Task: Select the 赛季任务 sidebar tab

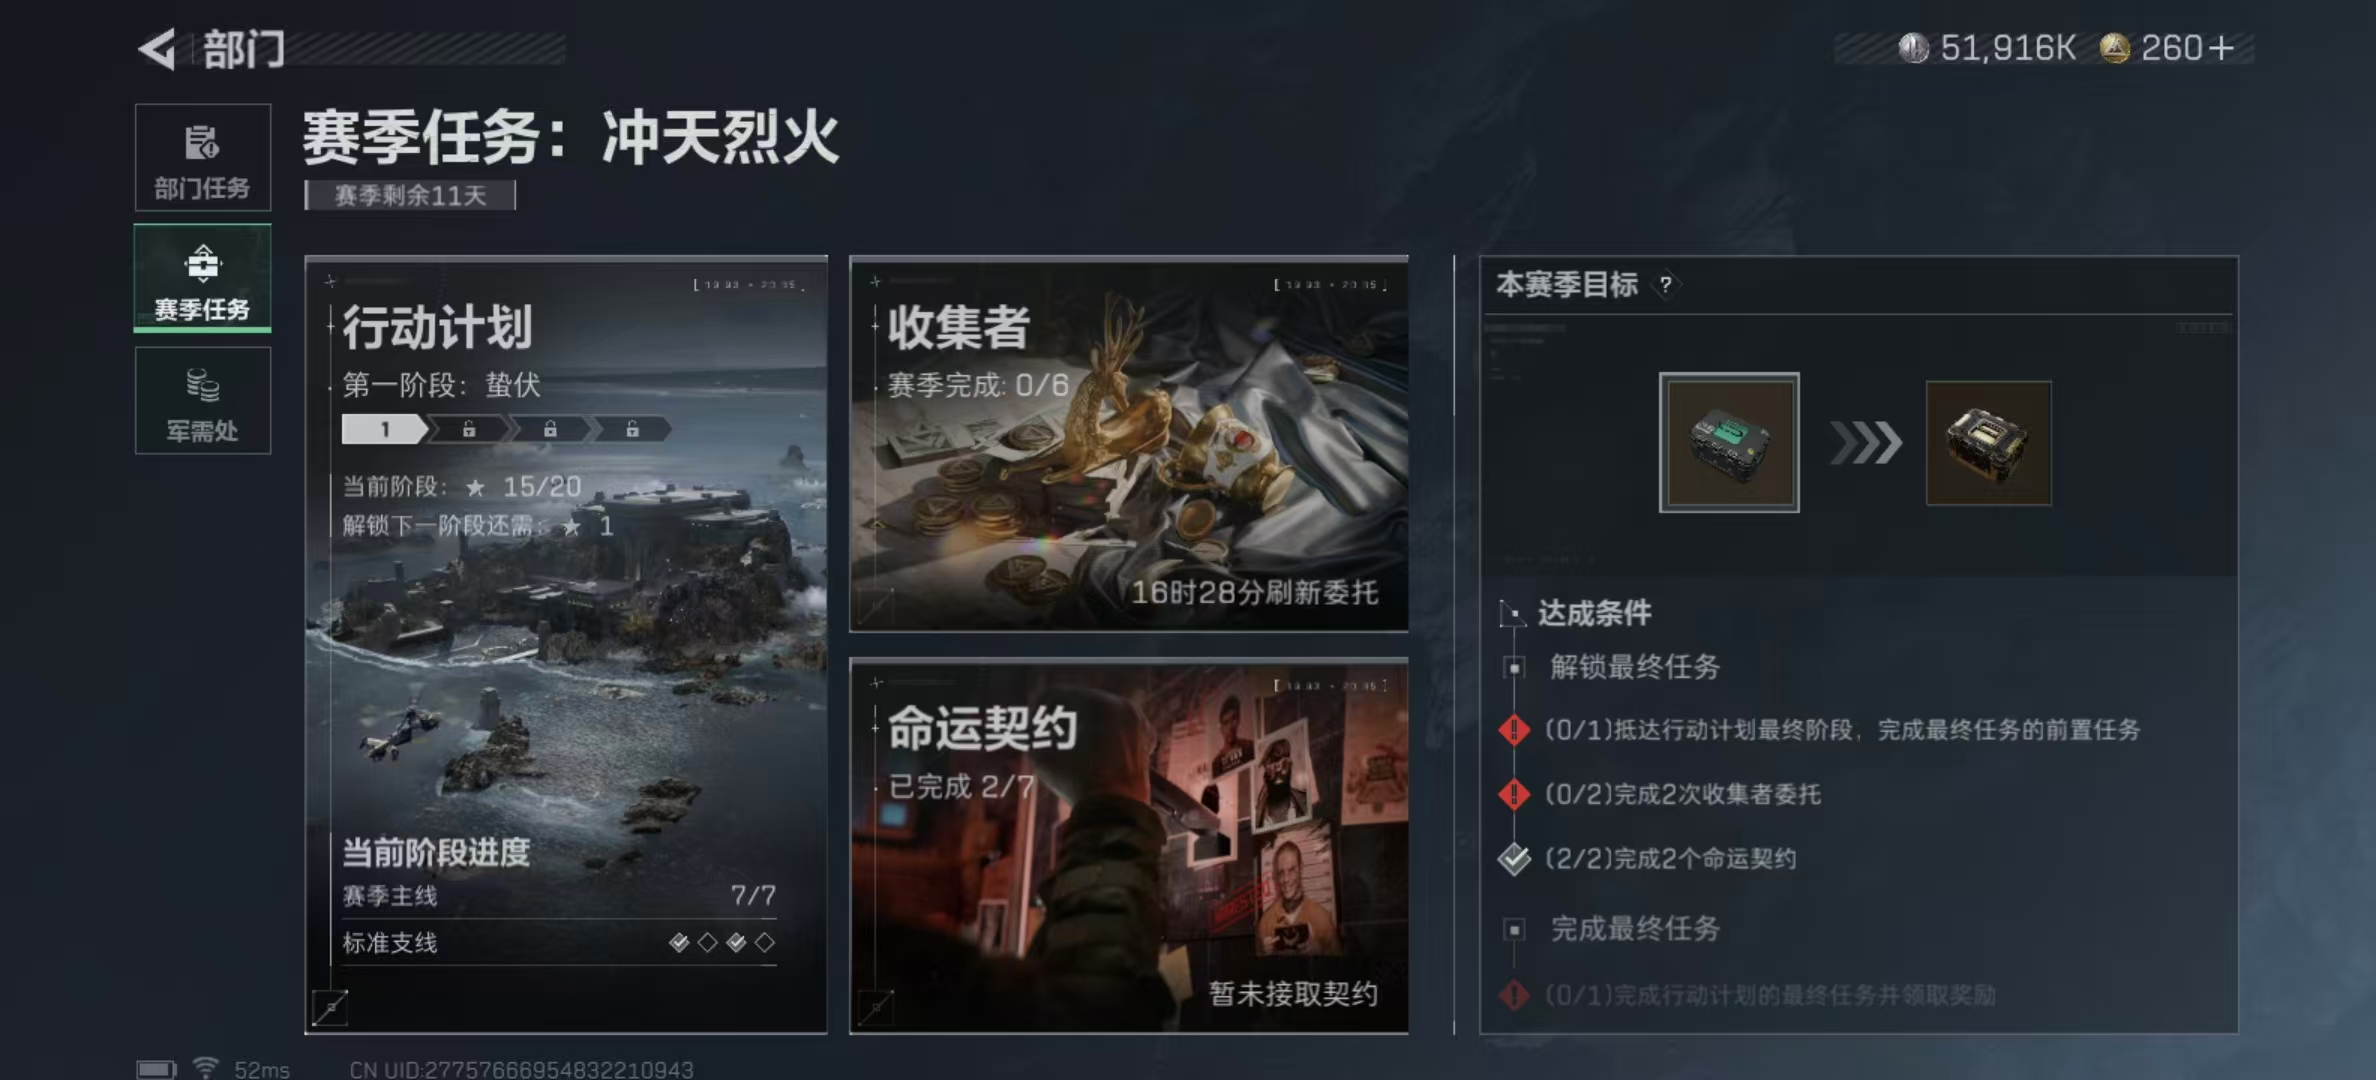Action: 203,278
